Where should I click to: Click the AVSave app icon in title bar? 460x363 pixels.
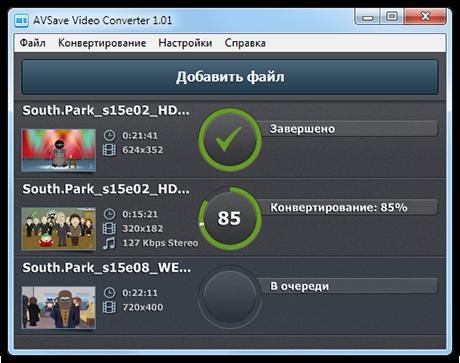pyautogui.click(x=22, y=20)
